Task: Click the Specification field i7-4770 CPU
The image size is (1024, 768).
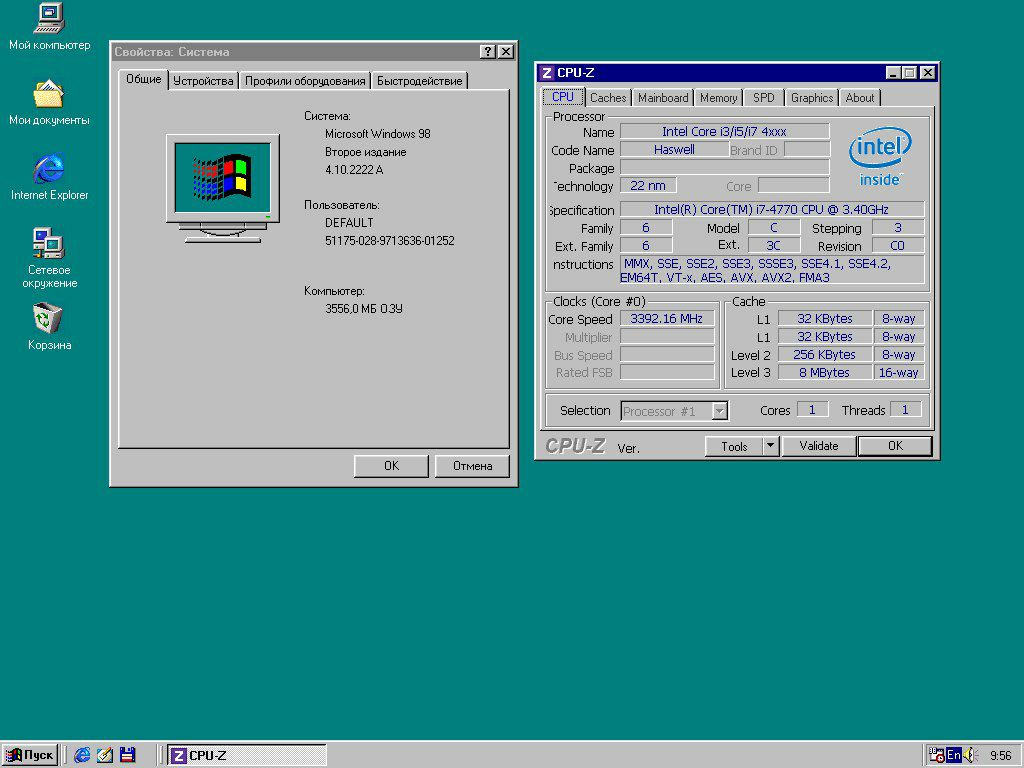Action: (771, 210)
